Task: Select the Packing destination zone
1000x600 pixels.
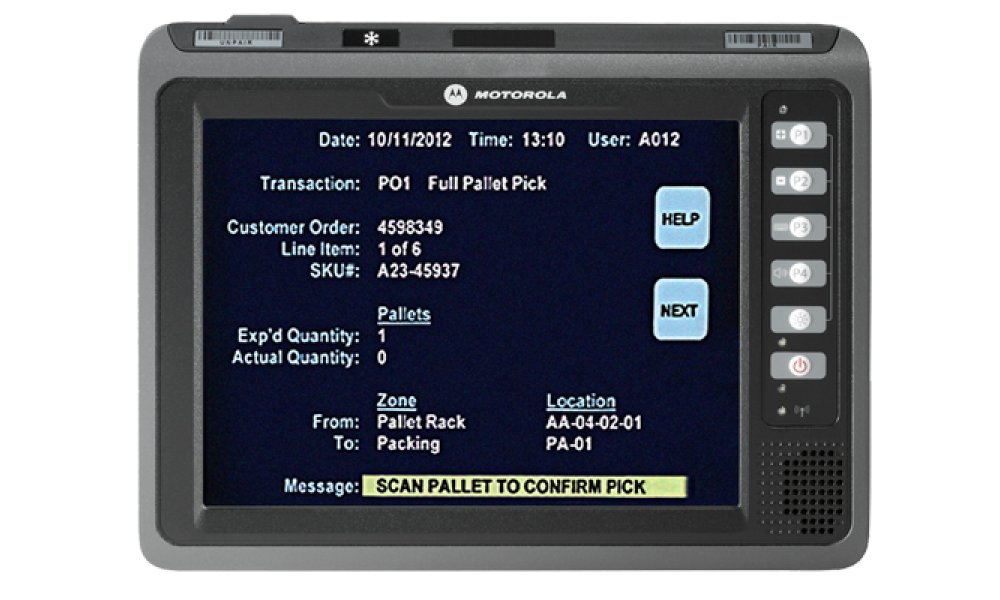Action: tap(408, 443)
